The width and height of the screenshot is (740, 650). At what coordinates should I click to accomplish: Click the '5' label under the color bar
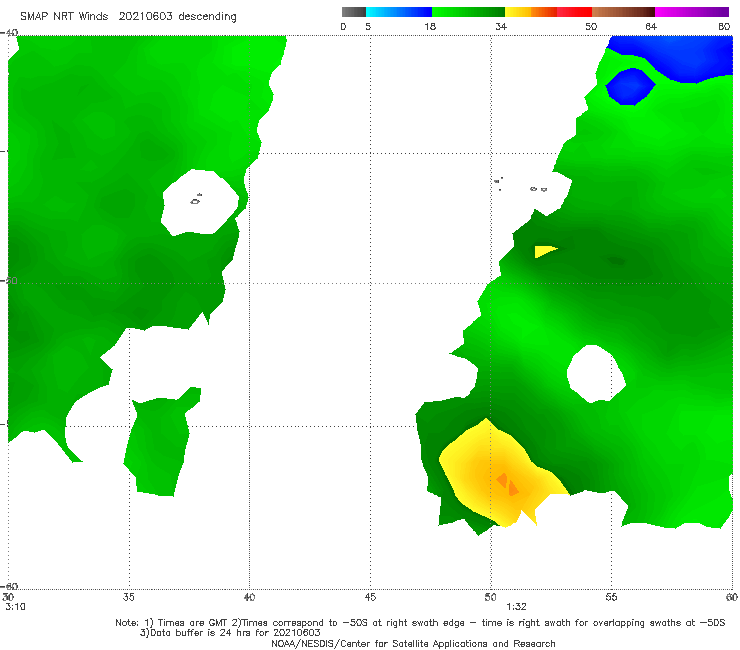[x=368, y=27]
